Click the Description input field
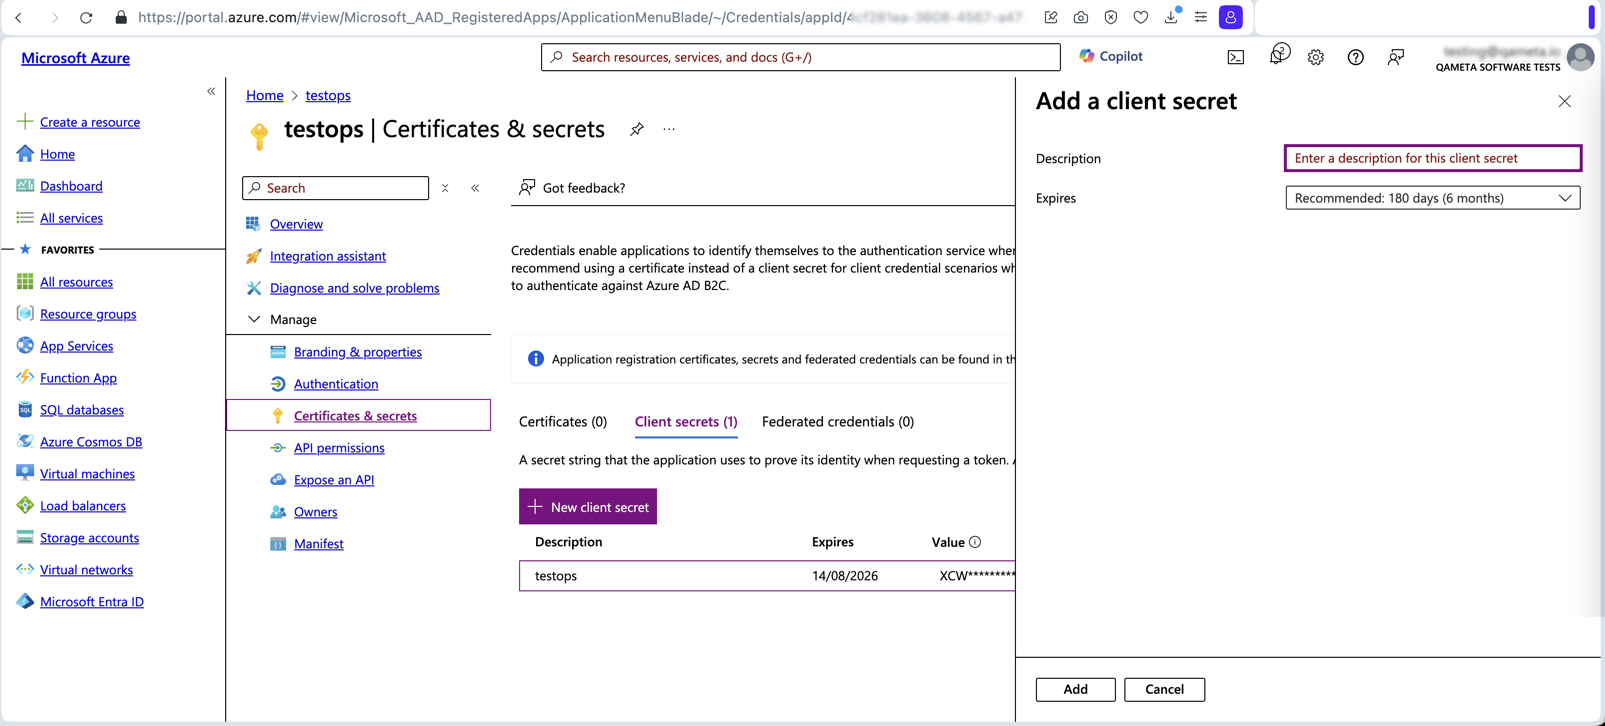1605x726 pixels. pyautogui.click(x=1432, y=158)
